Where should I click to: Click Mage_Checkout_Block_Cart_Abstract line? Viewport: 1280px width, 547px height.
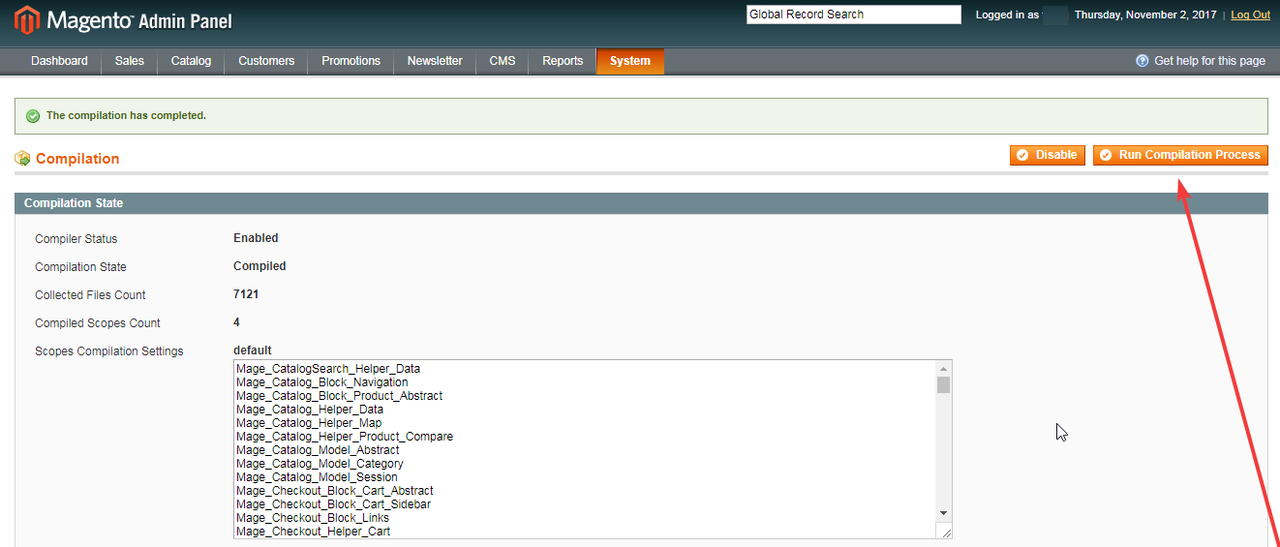pyautogui.click(x=335, y=491)
